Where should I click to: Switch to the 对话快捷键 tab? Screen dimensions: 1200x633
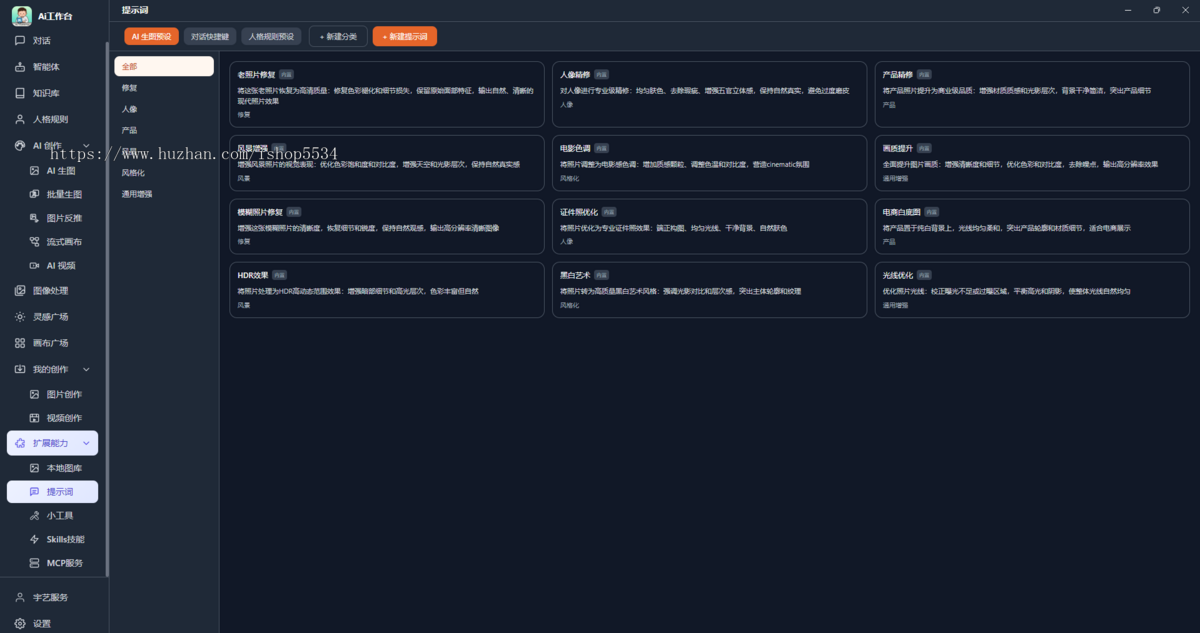210,37
